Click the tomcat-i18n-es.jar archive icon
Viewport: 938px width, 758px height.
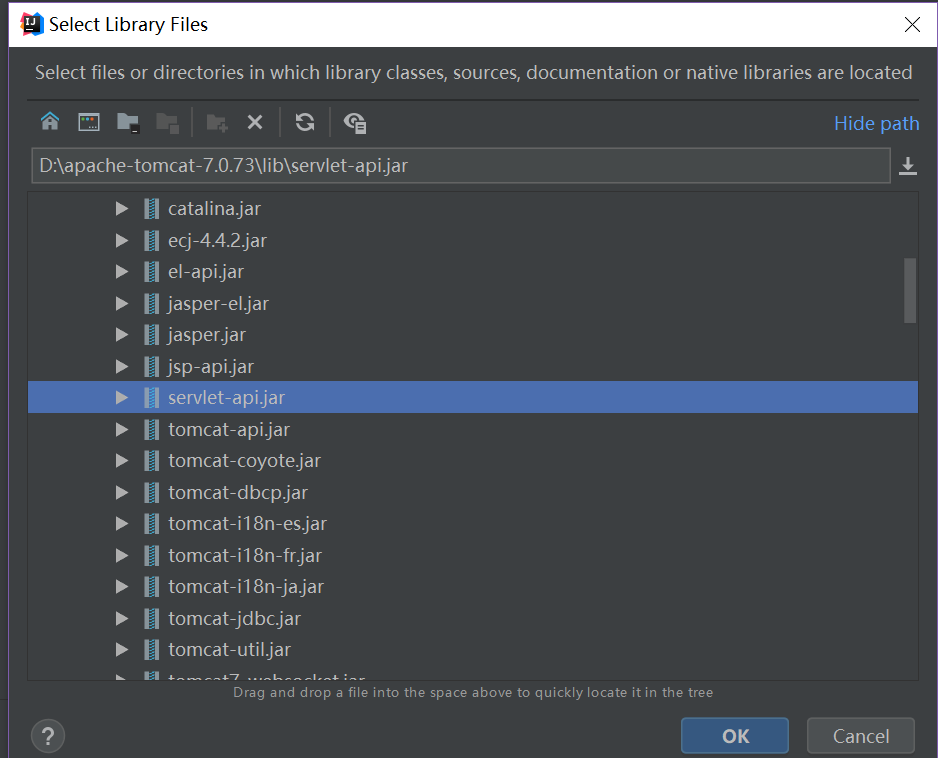[x=152, y=523]
